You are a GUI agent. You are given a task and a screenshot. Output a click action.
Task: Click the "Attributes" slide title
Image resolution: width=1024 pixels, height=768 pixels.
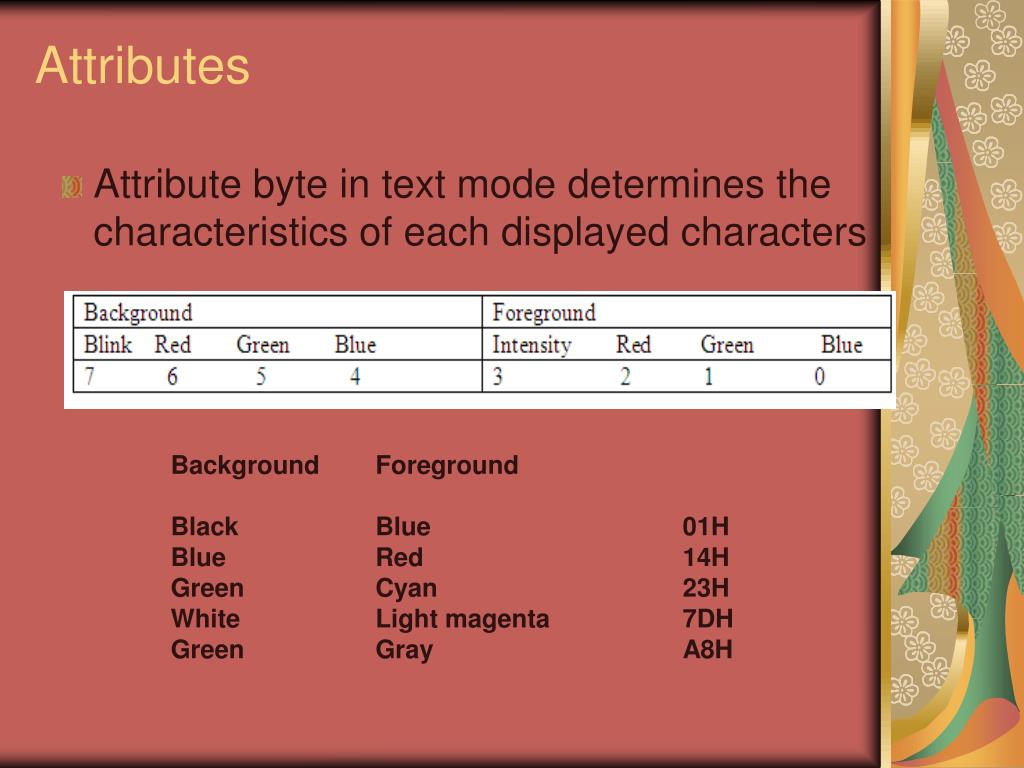click(142, 66)
